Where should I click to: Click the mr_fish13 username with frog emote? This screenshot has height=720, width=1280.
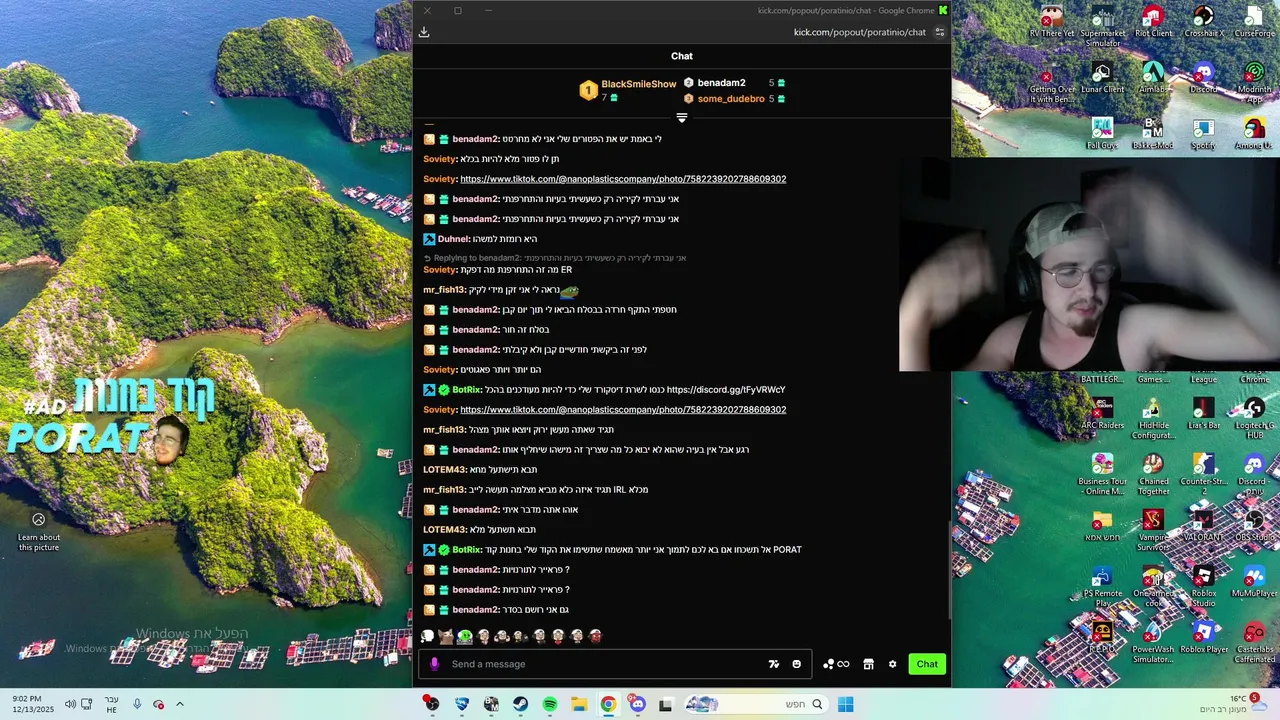click(443, 289)
